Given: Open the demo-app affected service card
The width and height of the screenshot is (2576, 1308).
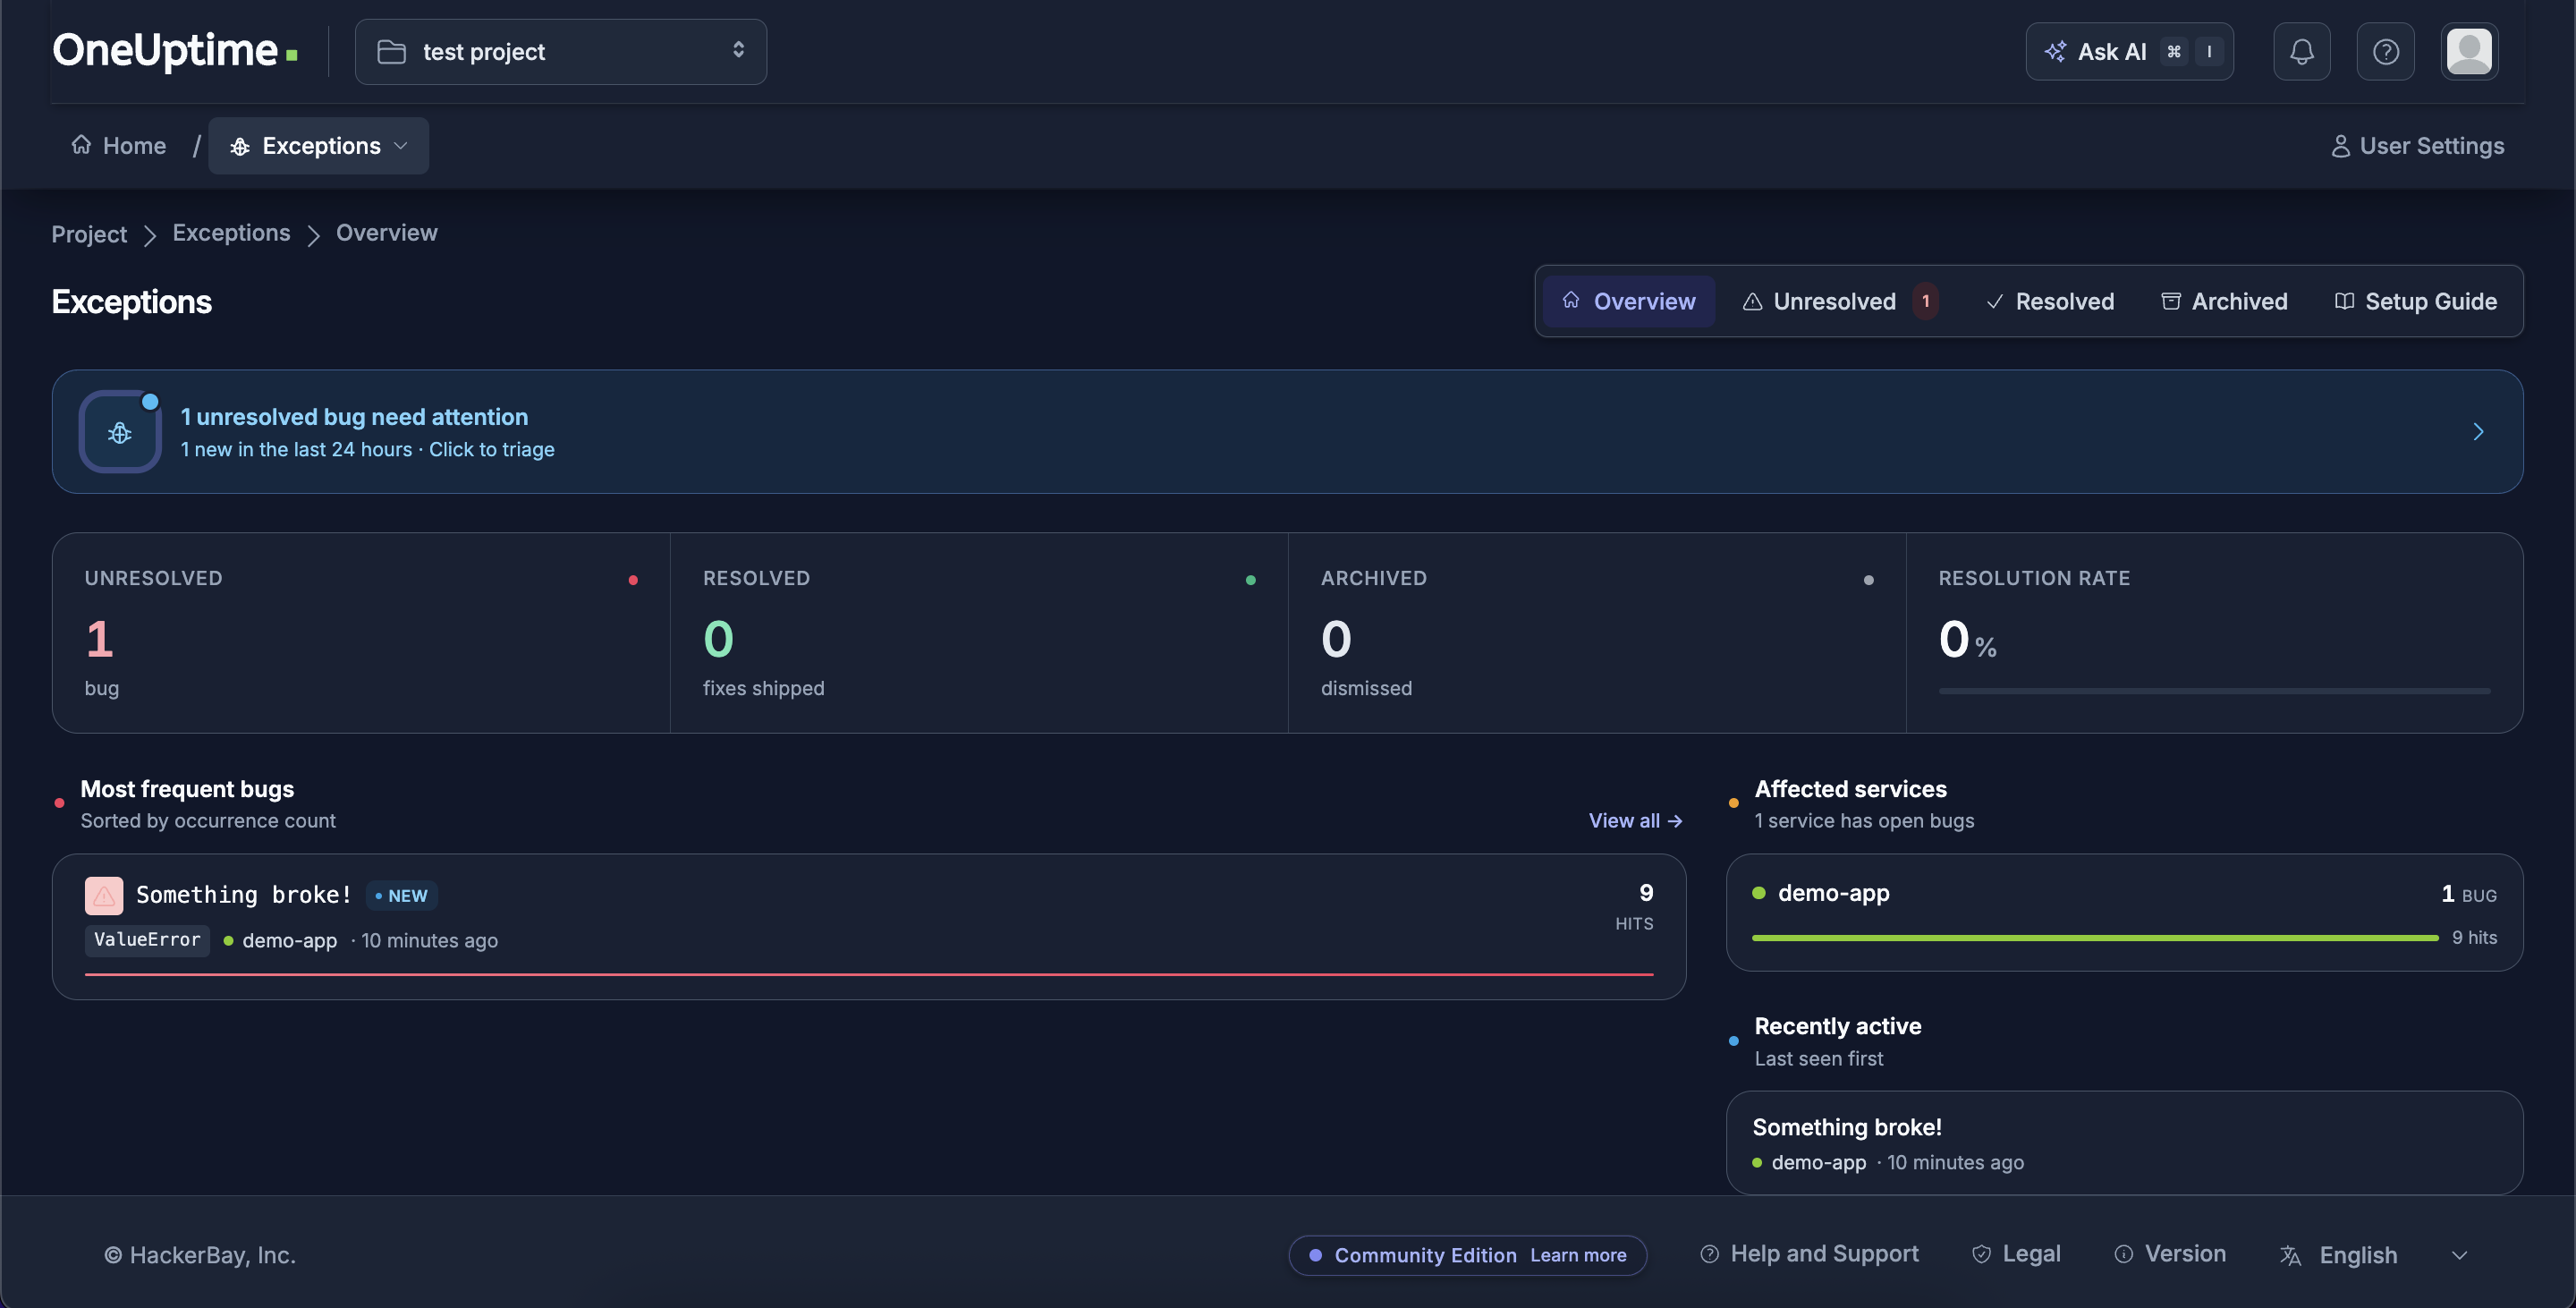Looking at the screenshot, I should coord(2124,912).
